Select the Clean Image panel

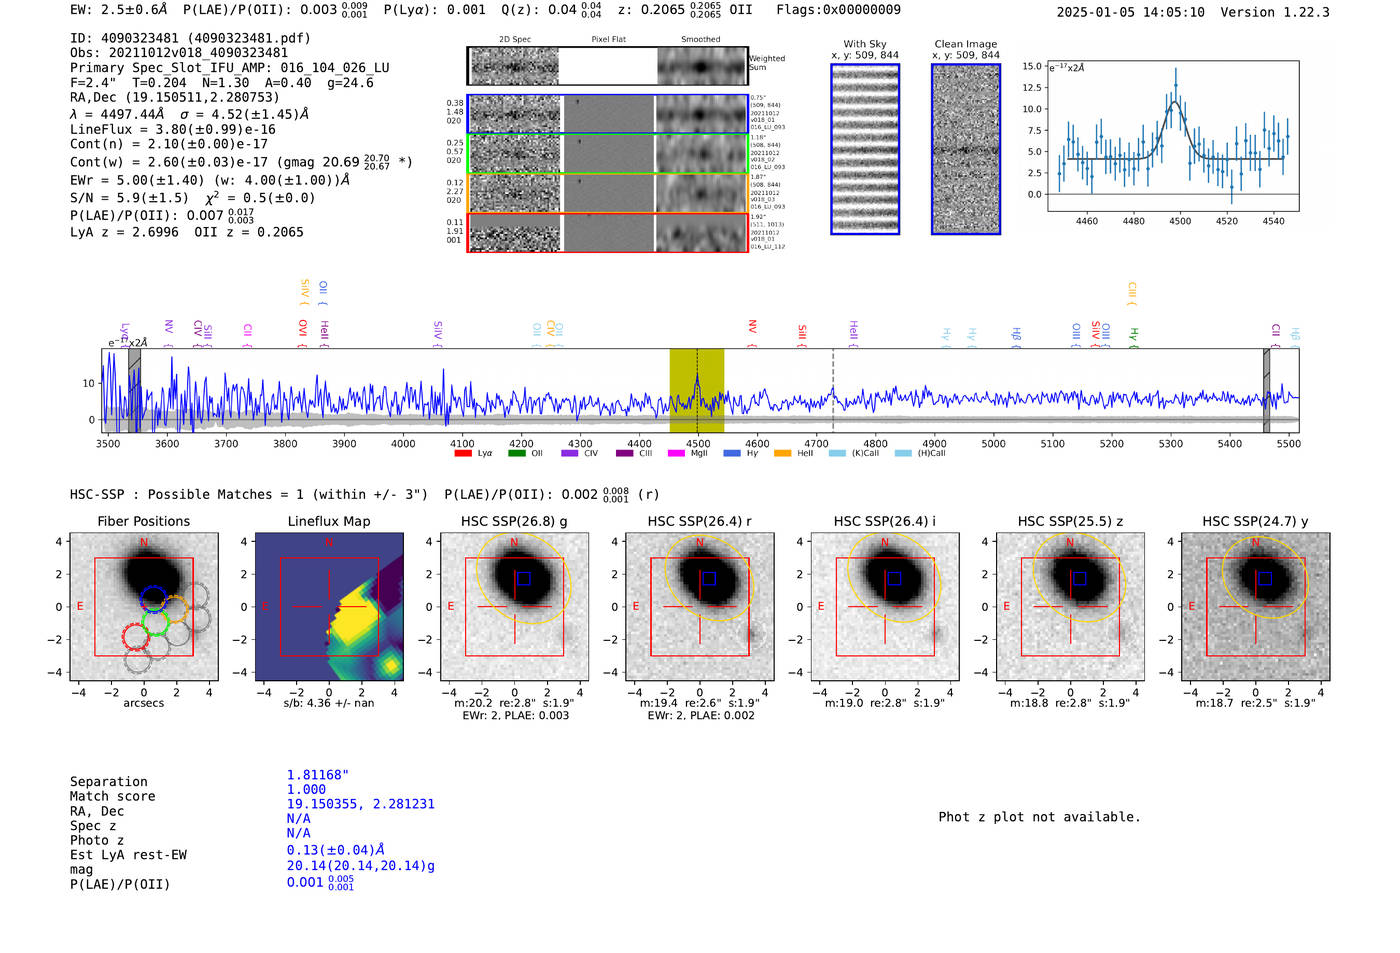click(x=966, y=149)
